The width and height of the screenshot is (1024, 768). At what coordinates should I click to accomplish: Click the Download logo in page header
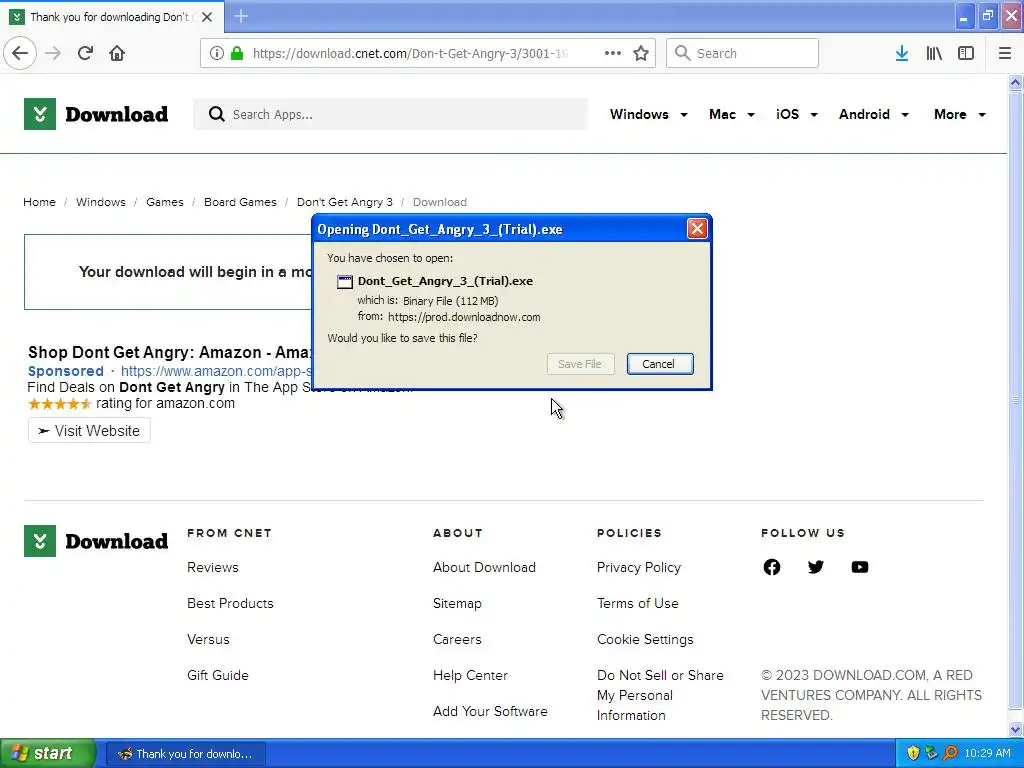point(96,114)
